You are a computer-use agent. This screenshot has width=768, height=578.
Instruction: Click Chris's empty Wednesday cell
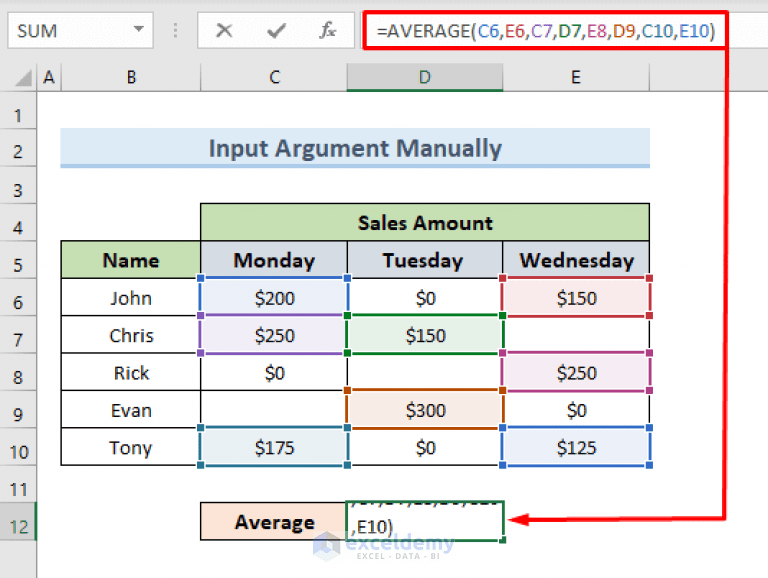(576, 335)
